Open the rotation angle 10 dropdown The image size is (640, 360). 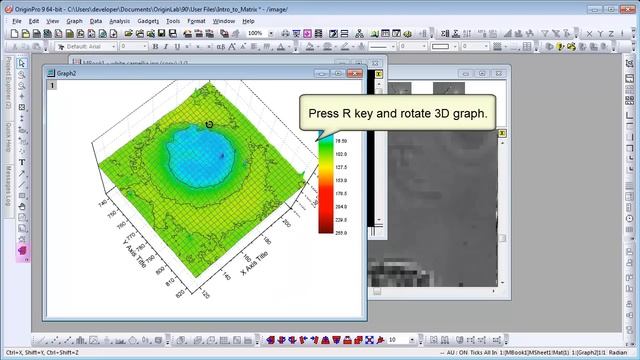(x=411, y=340)
